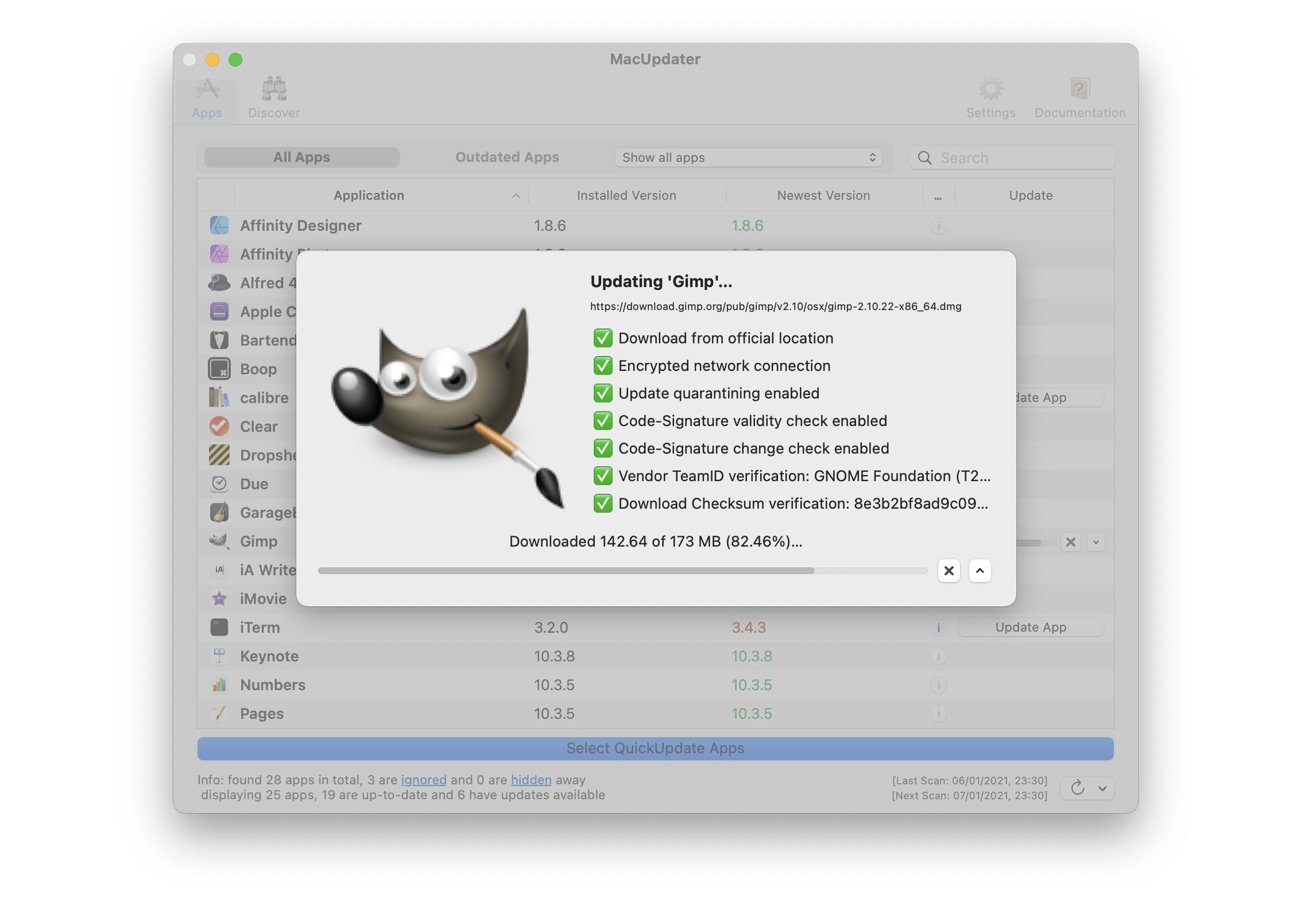
Task: Open the 'Show all apps' dropdown
Action: pyautogui.click(x=748, y=157)
